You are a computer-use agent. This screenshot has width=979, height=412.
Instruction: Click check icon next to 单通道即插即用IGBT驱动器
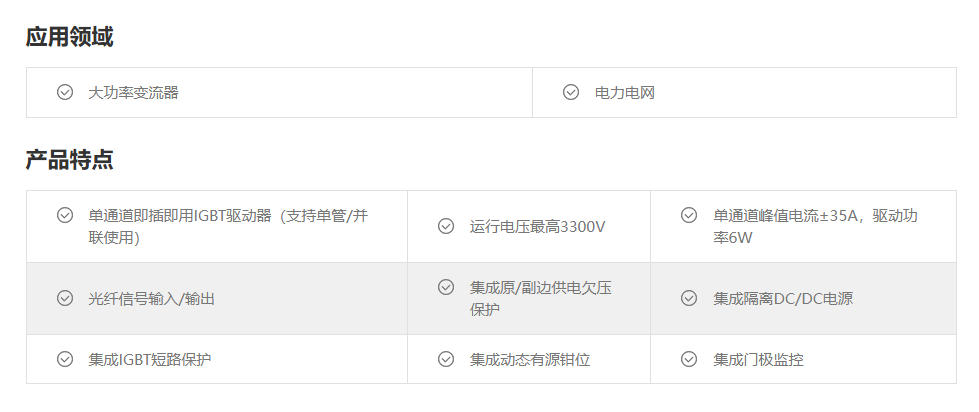pos(65,215)
